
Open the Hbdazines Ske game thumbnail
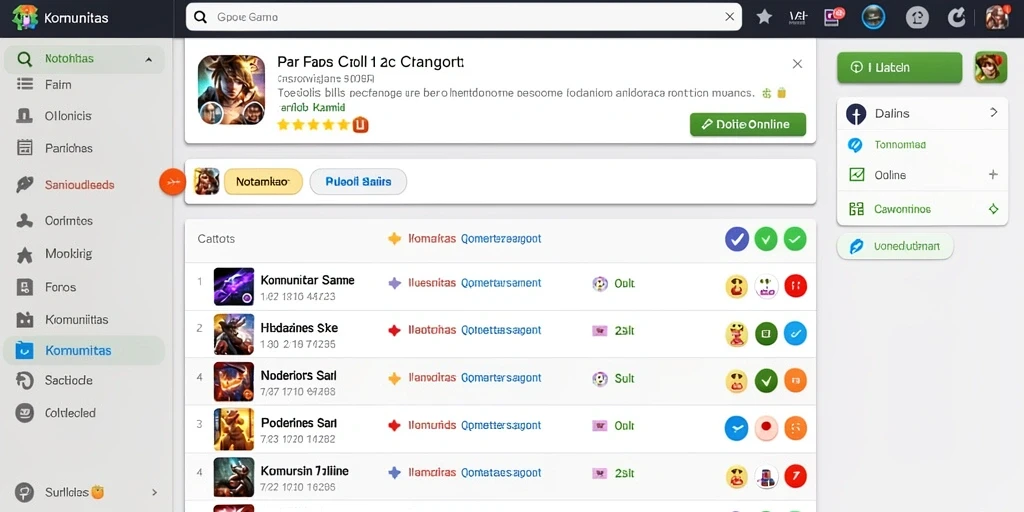[x=234, y=334]
